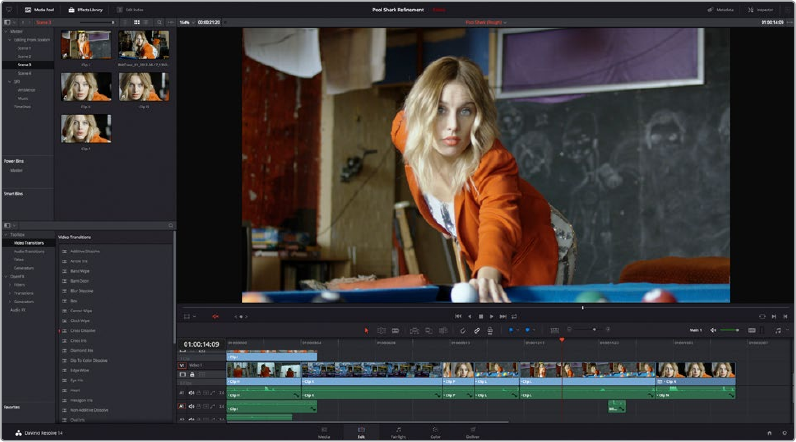Select Audio Transitions in Toolbox
The width and height of the screenshot is (796, 442).
(29, 251)
